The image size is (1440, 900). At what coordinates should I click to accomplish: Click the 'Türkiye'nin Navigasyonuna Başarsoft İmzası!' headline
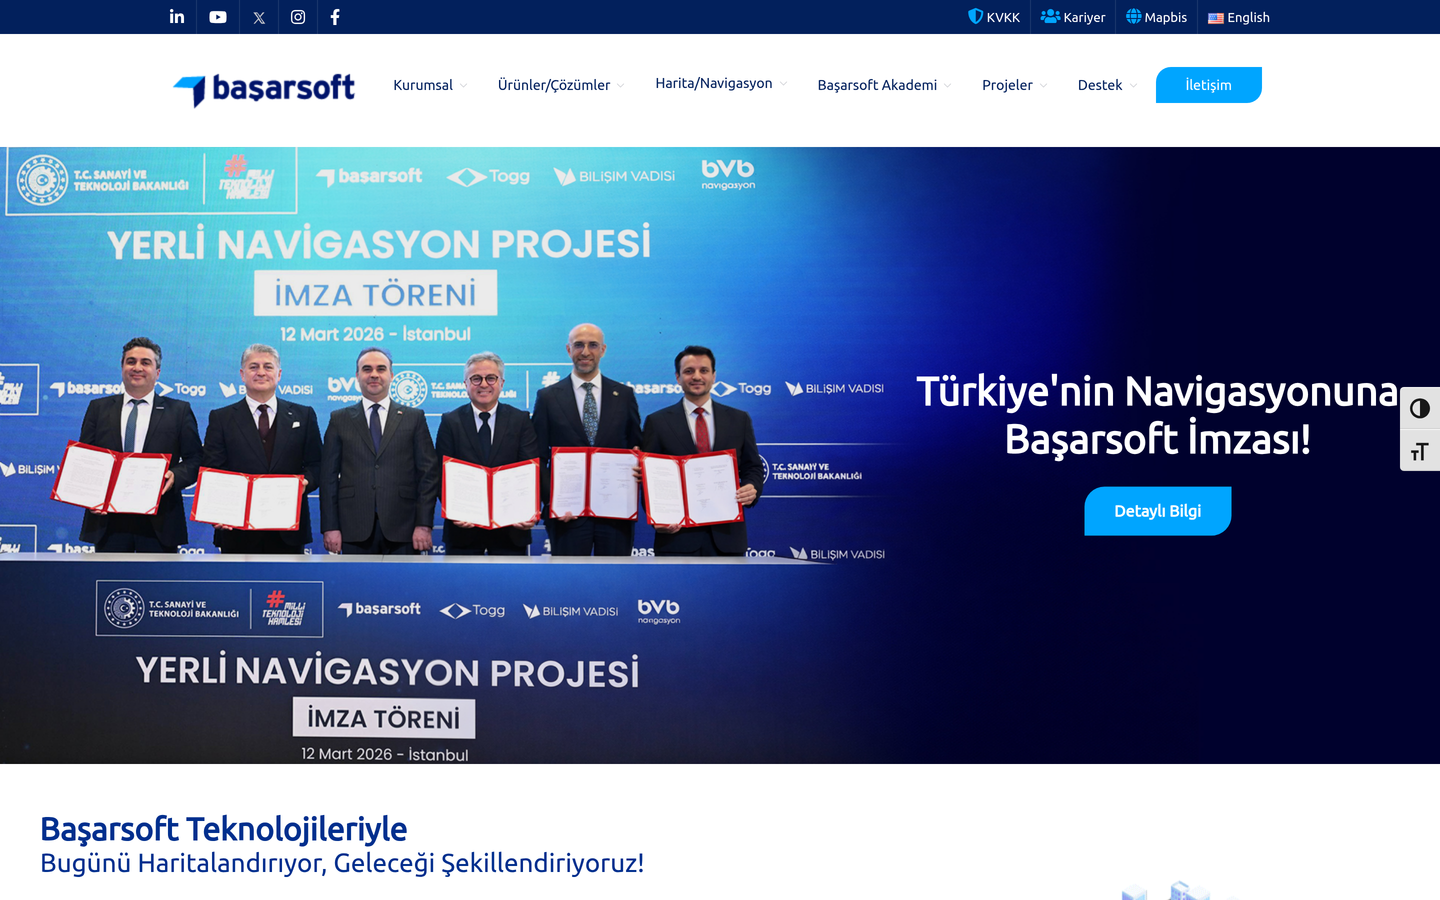pyautogui.click(x=1158, y=415)
